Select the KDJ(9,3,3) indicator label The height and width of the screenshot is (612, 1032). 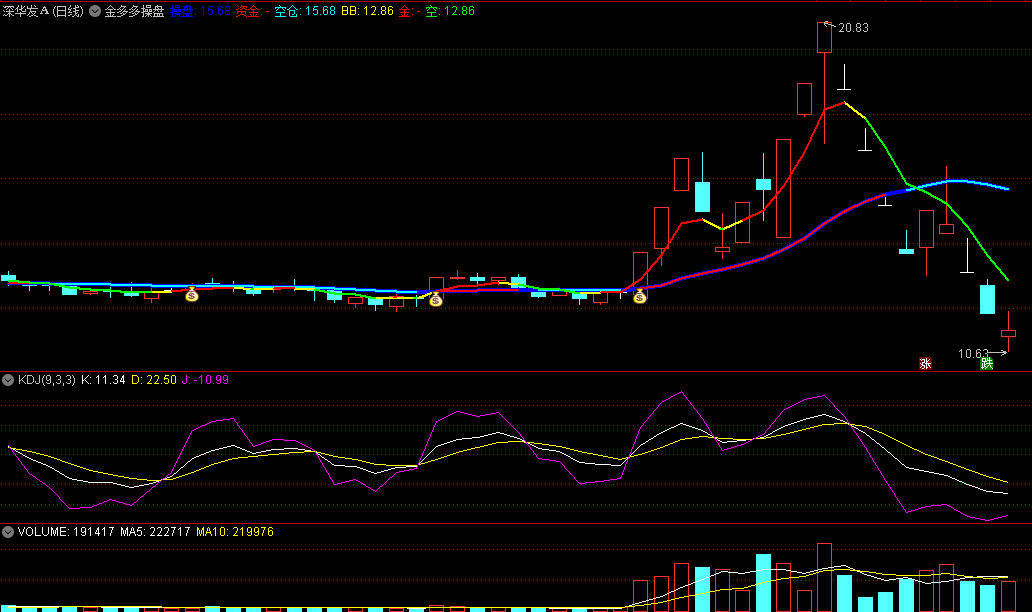click(x=46, y=380)
